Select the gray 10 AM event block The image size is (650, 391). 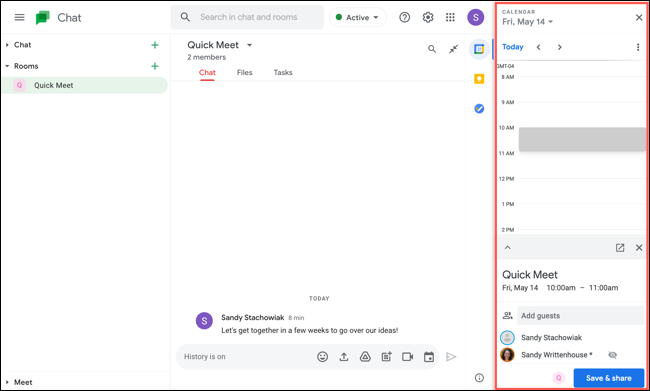pos(582,139)
